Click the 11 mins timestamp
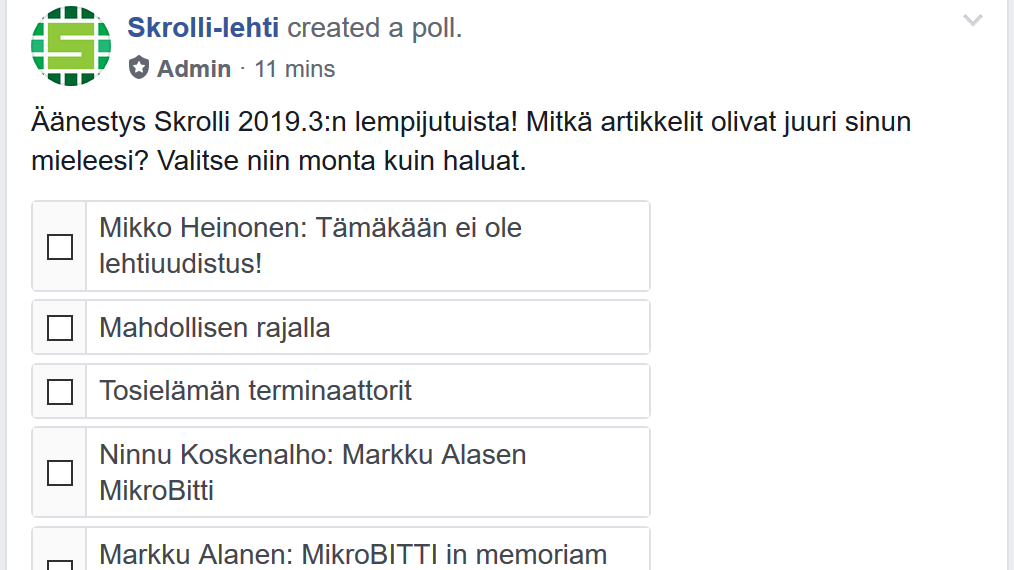1014x570 pixels. tap(295, 69)
